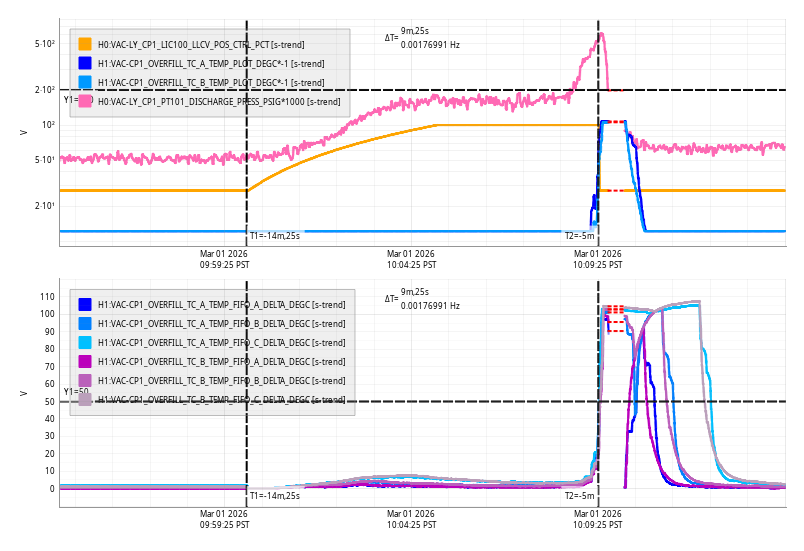Click the T2=-5m cursor label in upper plot
The image size is (804, 551).
click(x=579, y=236)
